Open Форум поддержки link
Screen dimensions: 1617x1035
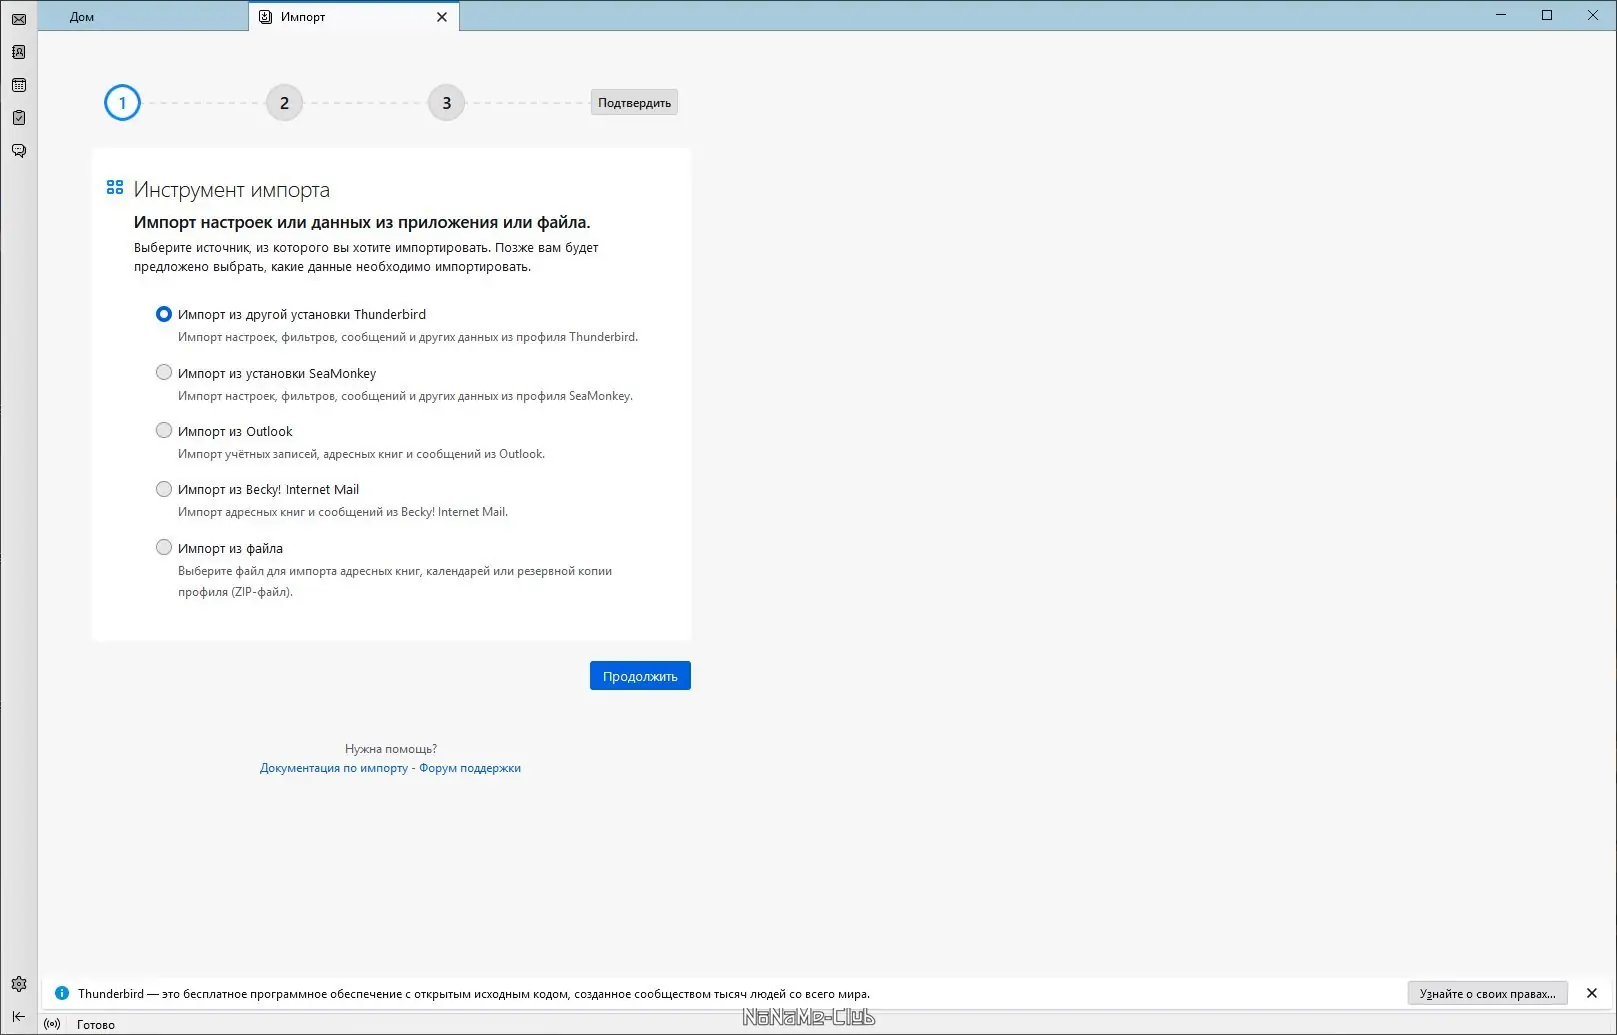470,768
